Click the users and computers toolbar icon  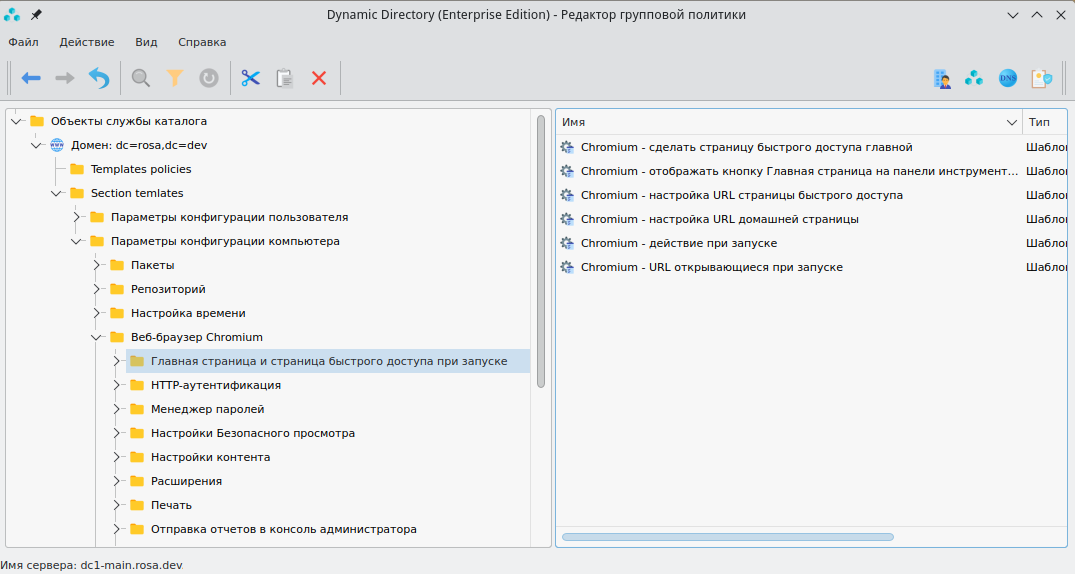pos(942,78)
